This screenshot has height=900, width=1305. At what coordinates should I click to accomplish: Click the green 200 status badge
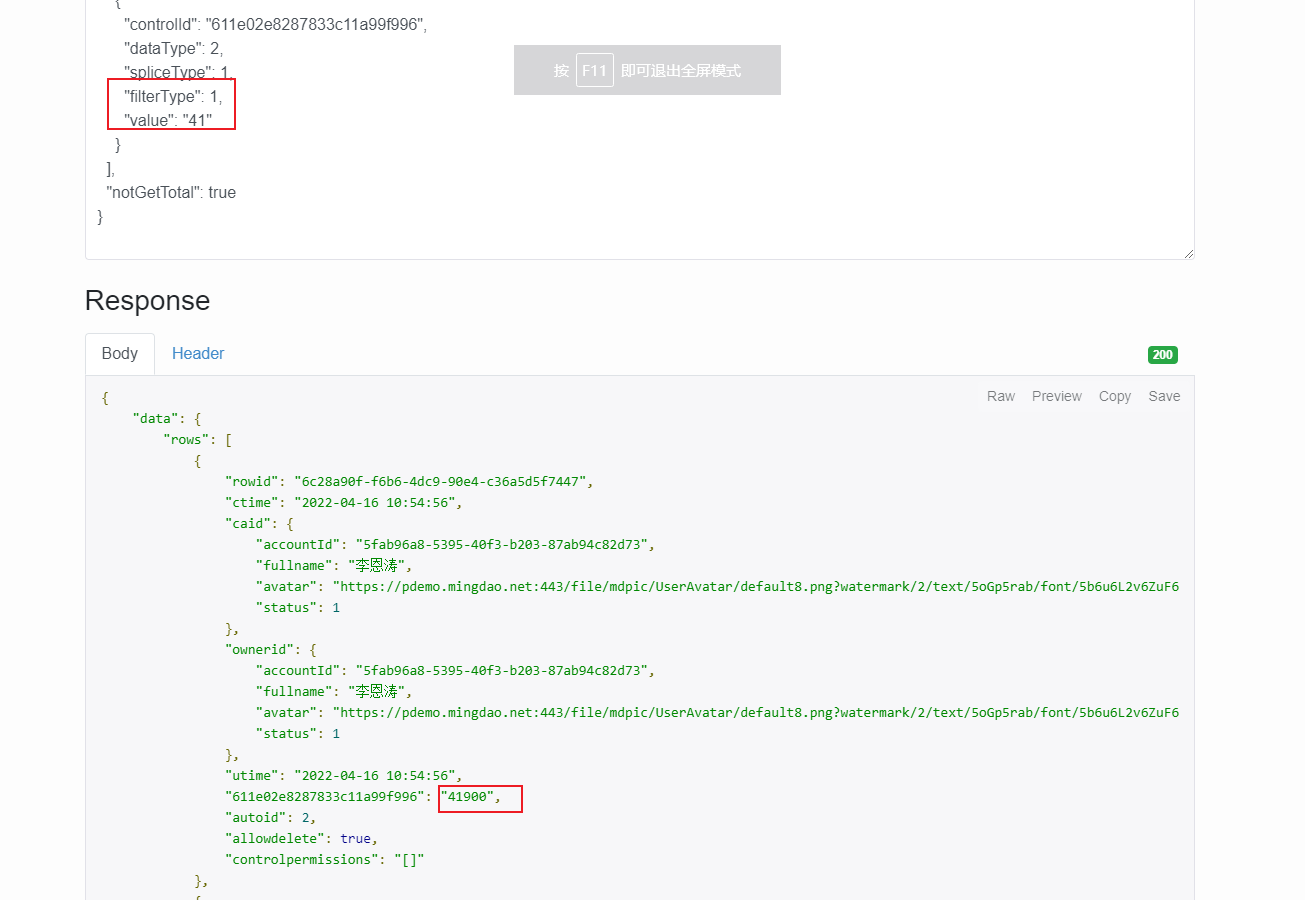click(x=1162, y=354)
